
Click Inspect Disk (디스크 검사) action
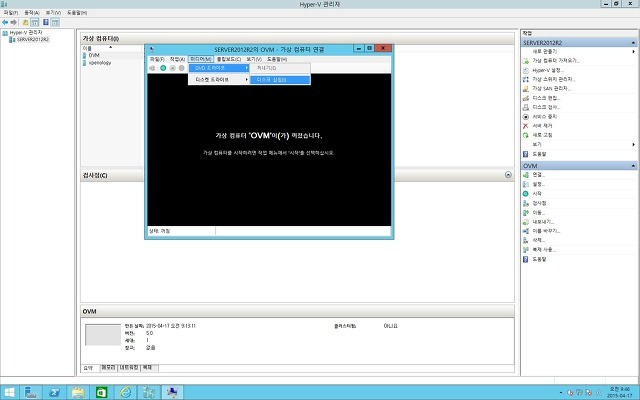546,107
